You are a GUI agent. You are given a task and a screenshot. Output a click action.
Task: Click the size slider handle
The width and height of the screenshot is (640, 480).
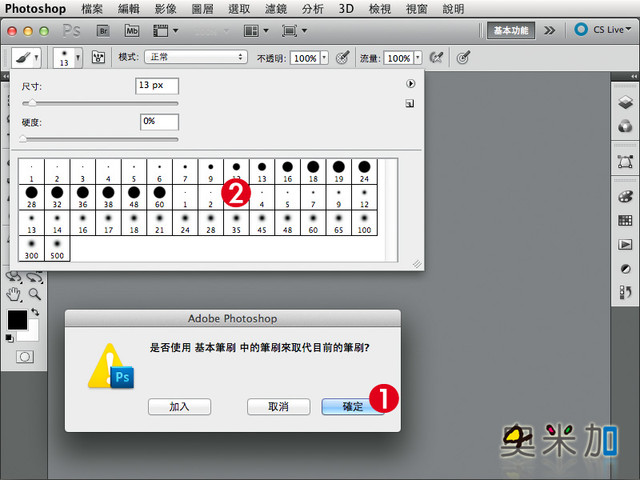32,103
